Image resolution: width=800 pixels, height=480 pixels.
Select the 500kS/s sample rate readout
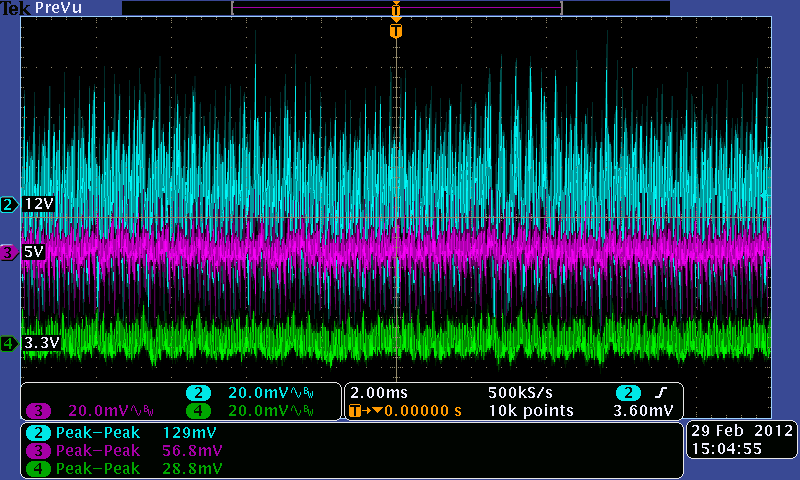point(520,393)
